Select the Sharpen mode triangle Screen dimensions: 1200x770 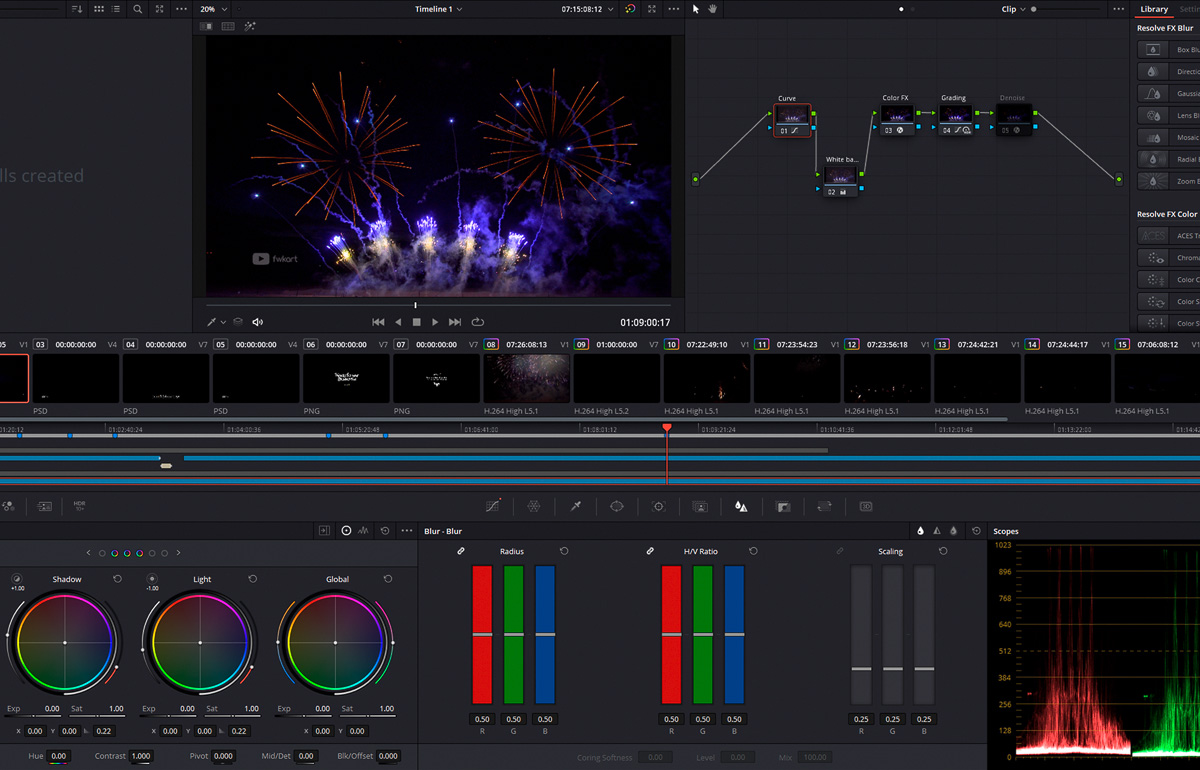pyautogui.click(x=937, y=531)
